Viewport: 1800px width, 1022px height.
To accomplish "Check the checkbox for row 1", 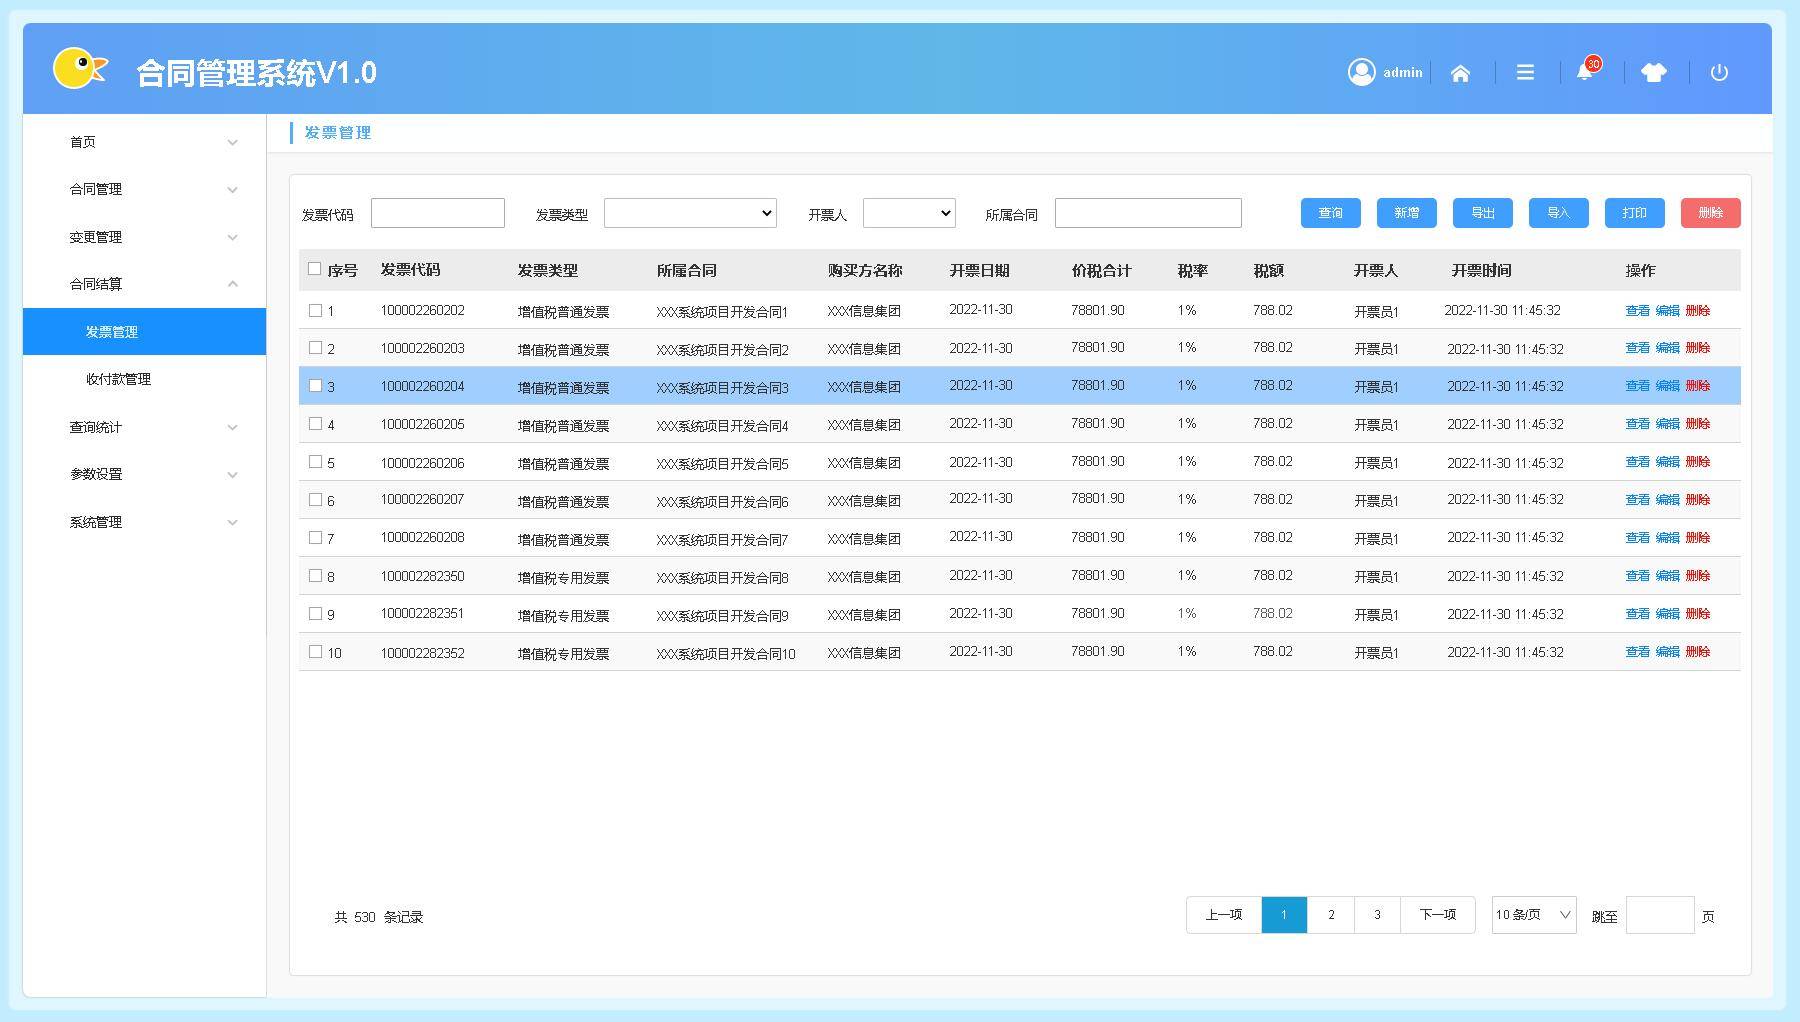I will [315, 310].
